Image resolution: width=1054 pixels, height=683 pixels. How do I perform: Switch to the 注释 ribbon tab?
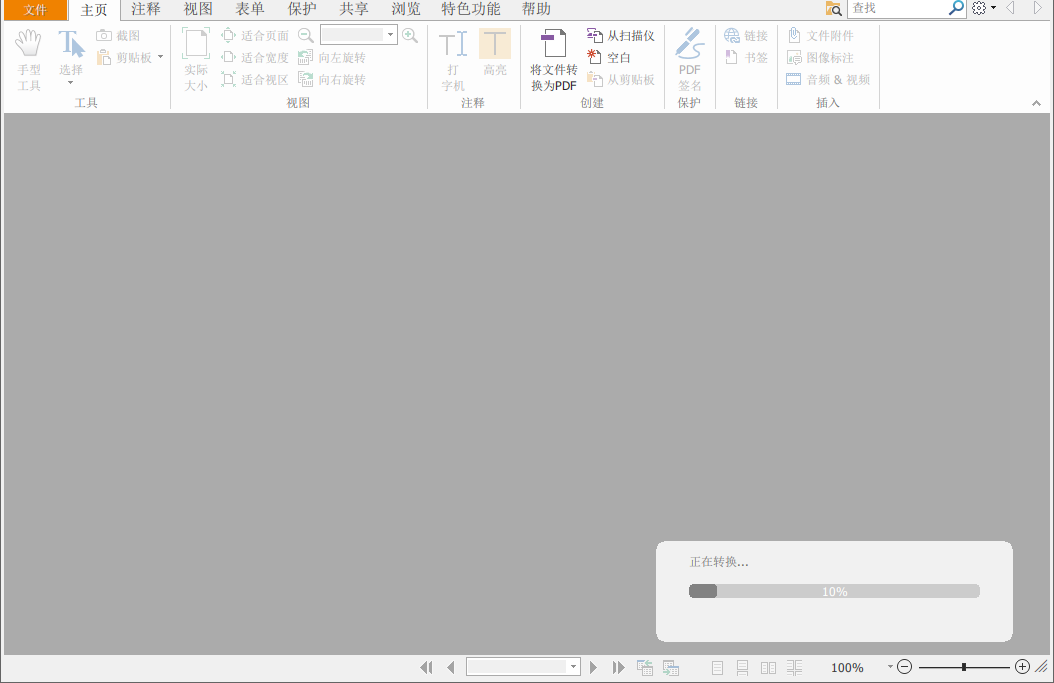click(146, 9)
